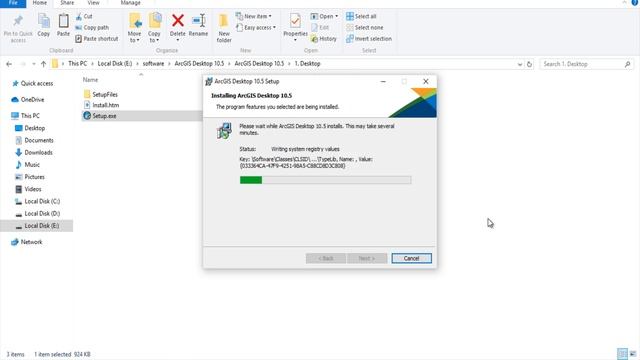
Task: Click Open in ribbon
Action: coord(324,16)
